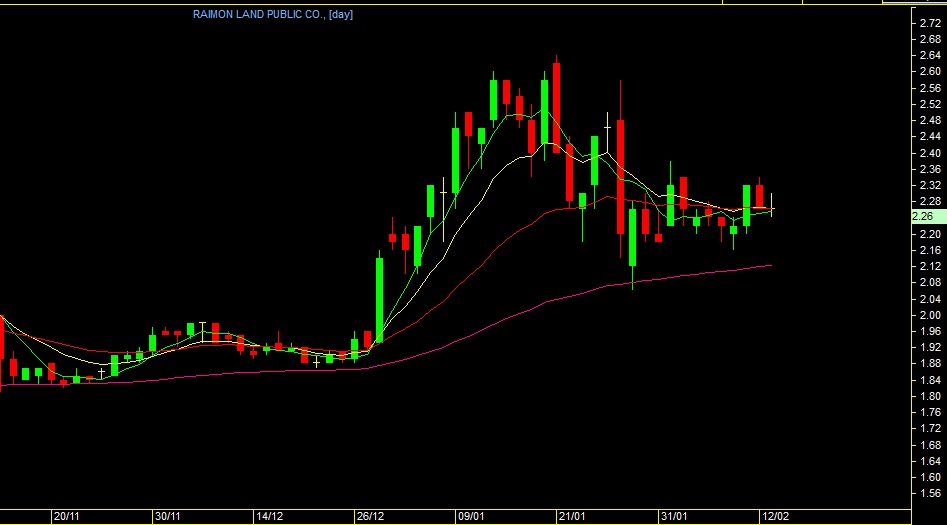Select the 2.64 price axis label
Screen dimensions: 947x525
929,56
